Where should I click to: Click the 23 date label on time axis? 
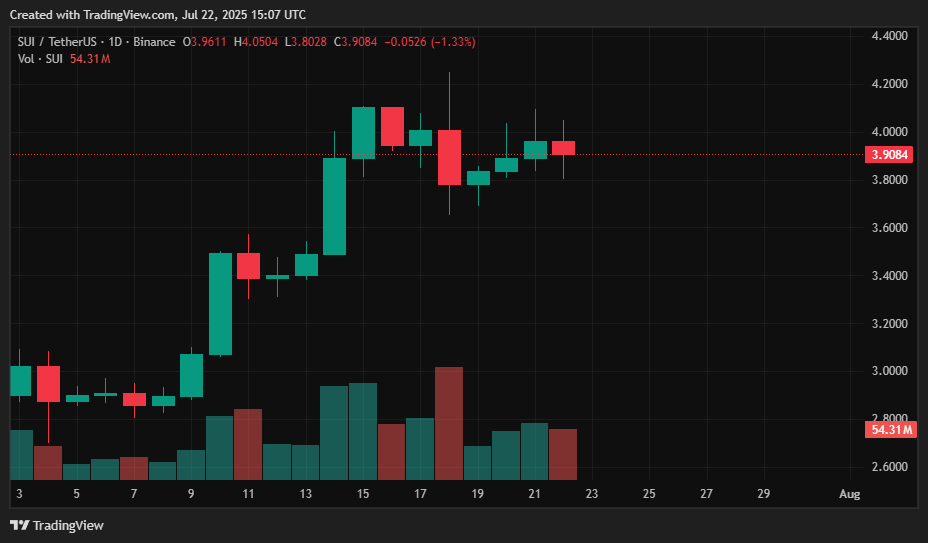pos(592,494)
